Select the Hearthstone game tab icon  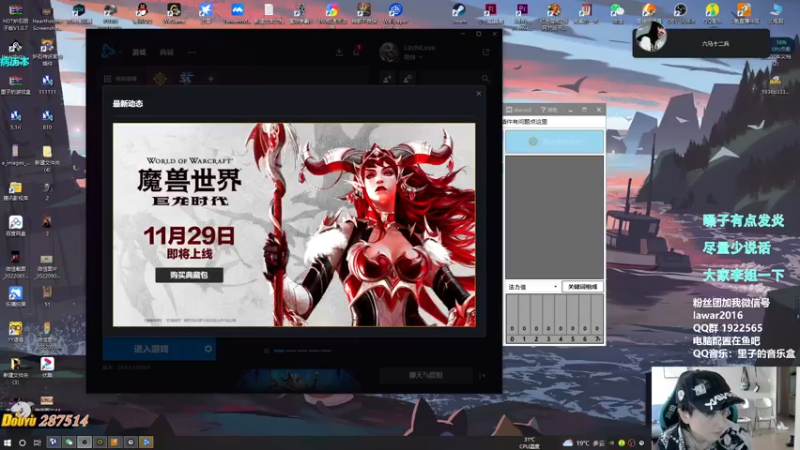[x=160, y=79]
